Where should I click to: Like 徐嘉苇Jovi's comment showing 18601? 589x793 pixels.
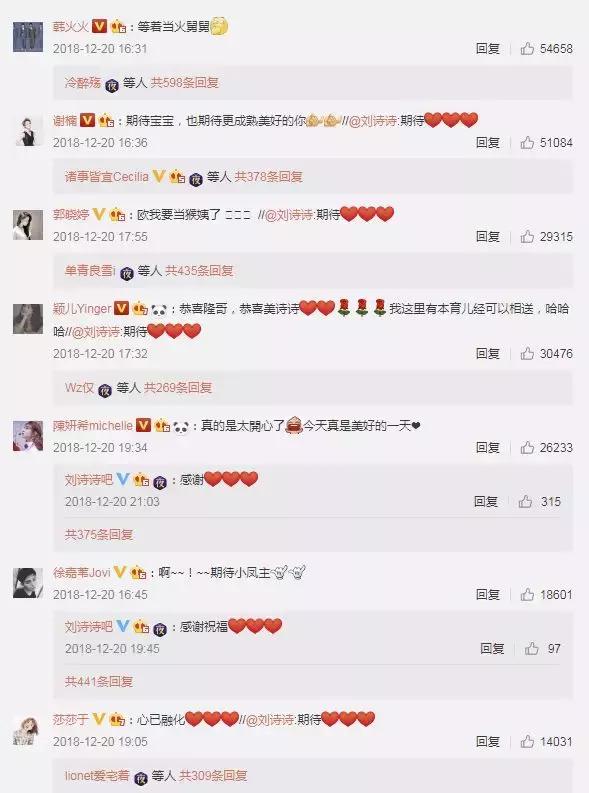tap(527, 595)
